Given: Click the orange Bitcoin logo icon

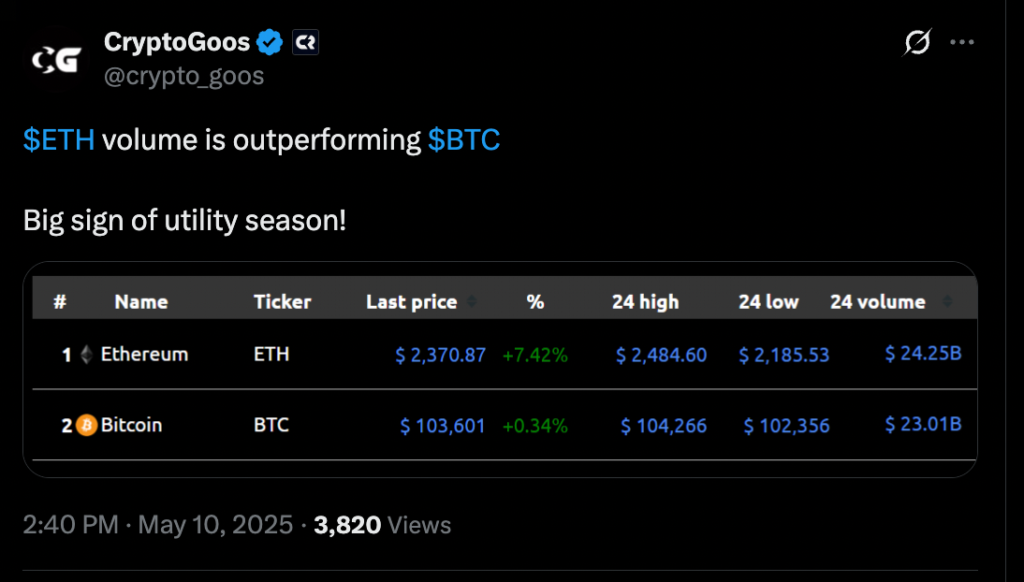Looking at the screenshot, I should coord(86,425).
